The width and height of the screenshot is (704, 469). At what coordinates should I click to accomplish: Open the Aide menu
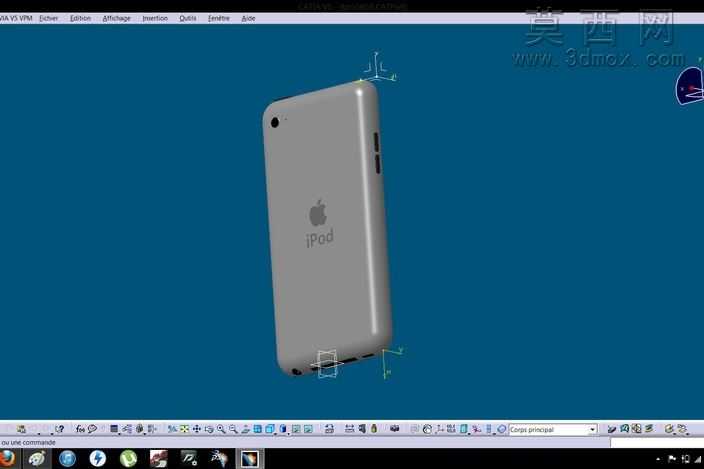pos(248,18)
